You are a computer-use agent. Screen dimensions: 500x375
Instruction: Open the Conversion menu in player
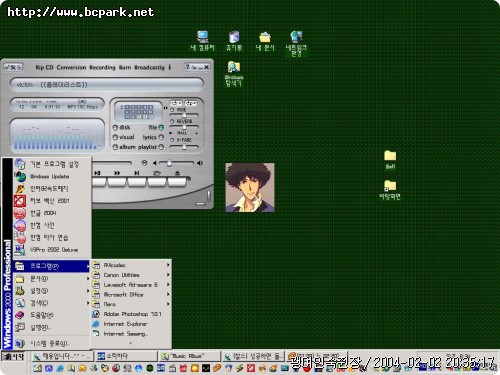click(71, 67)
